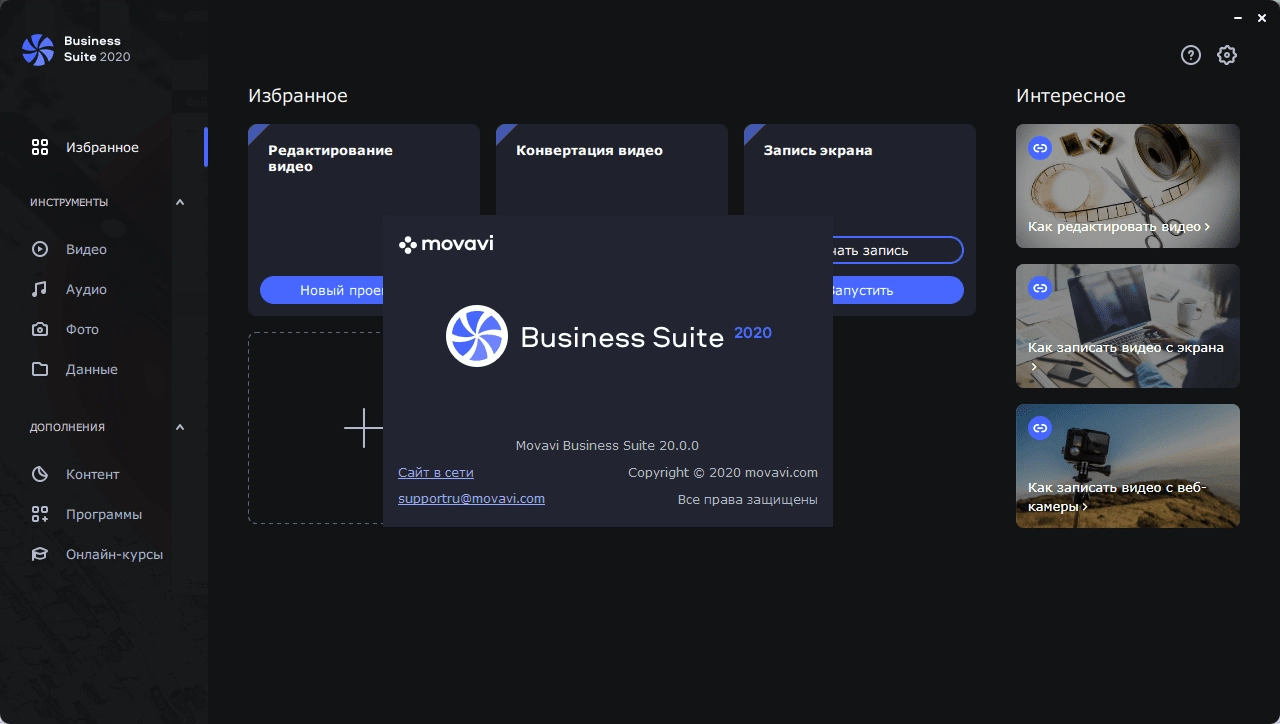Viewport: 1280px width, 724px height.
Task: Open the Онлайн-курсы page
Action: (104, 554)
